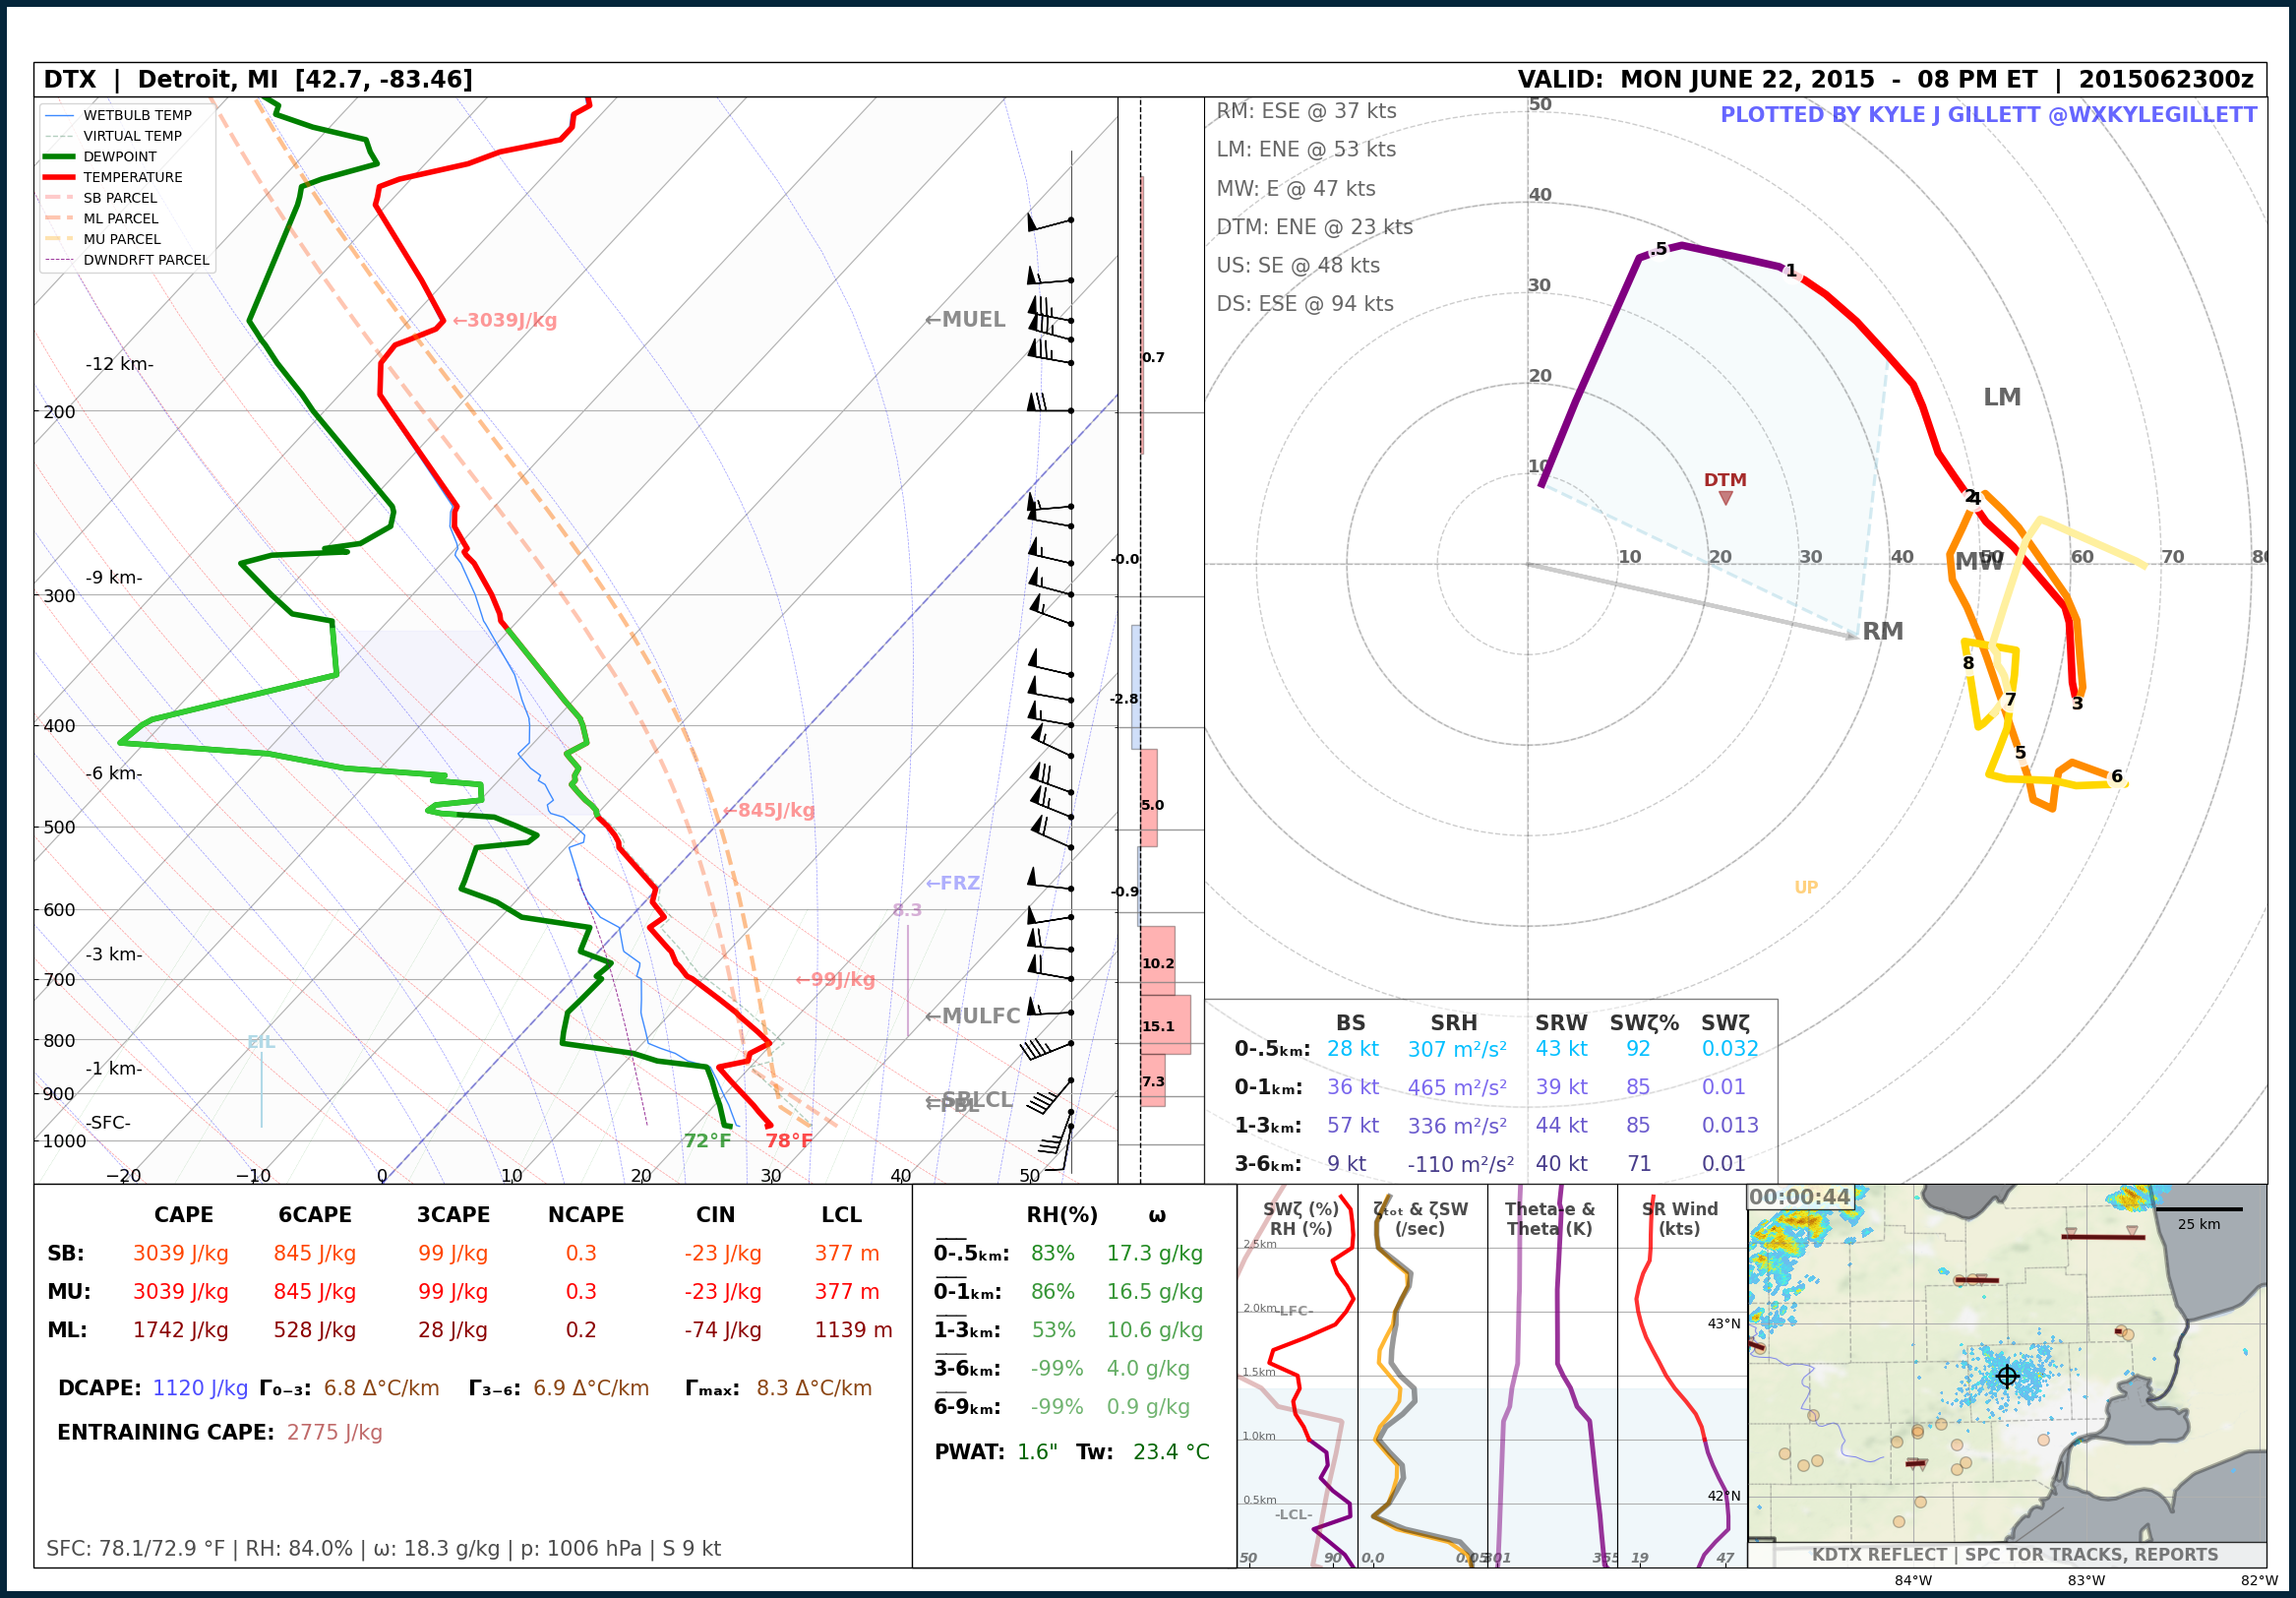Click the TEMPERATURE red legend line
Screen dimensions: 2296x1598
click(59, 177)
